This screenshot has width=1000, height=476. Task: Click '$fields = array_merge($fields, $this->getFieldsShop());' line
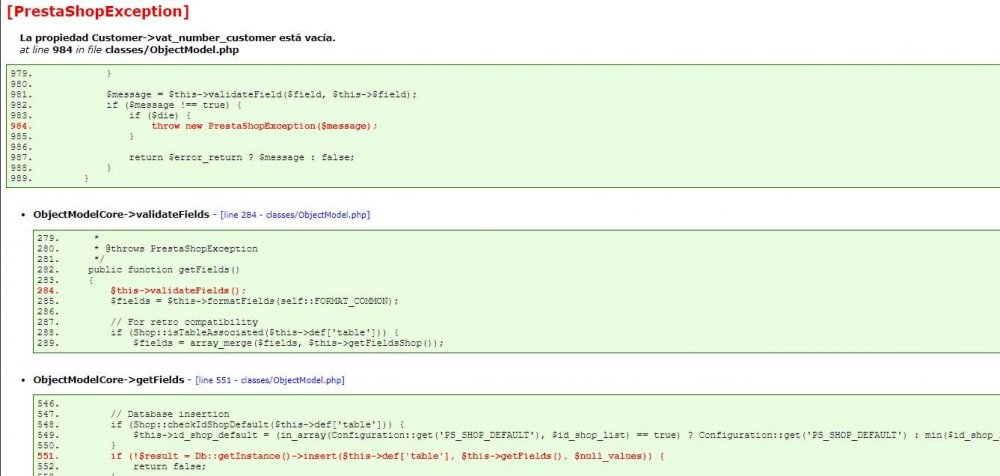click(x=288, y=343)
